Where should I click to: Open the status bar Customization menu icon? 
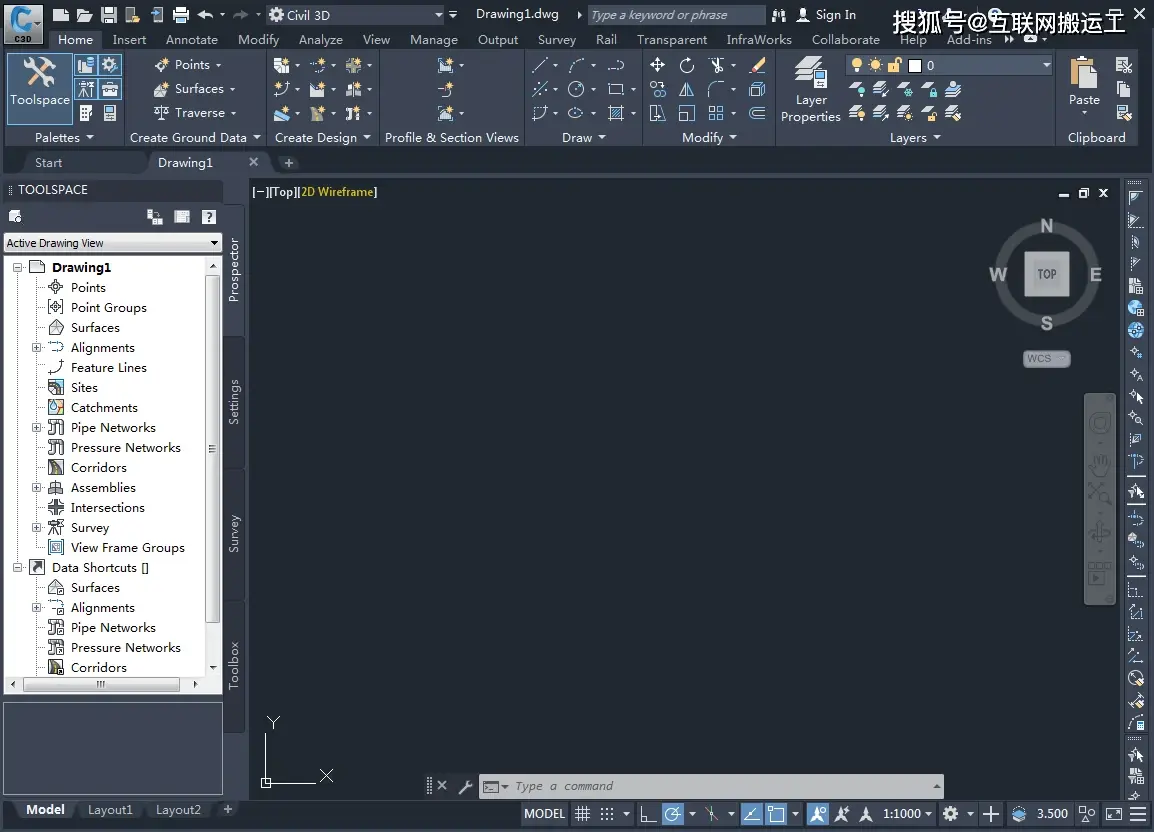[1138, 814]
